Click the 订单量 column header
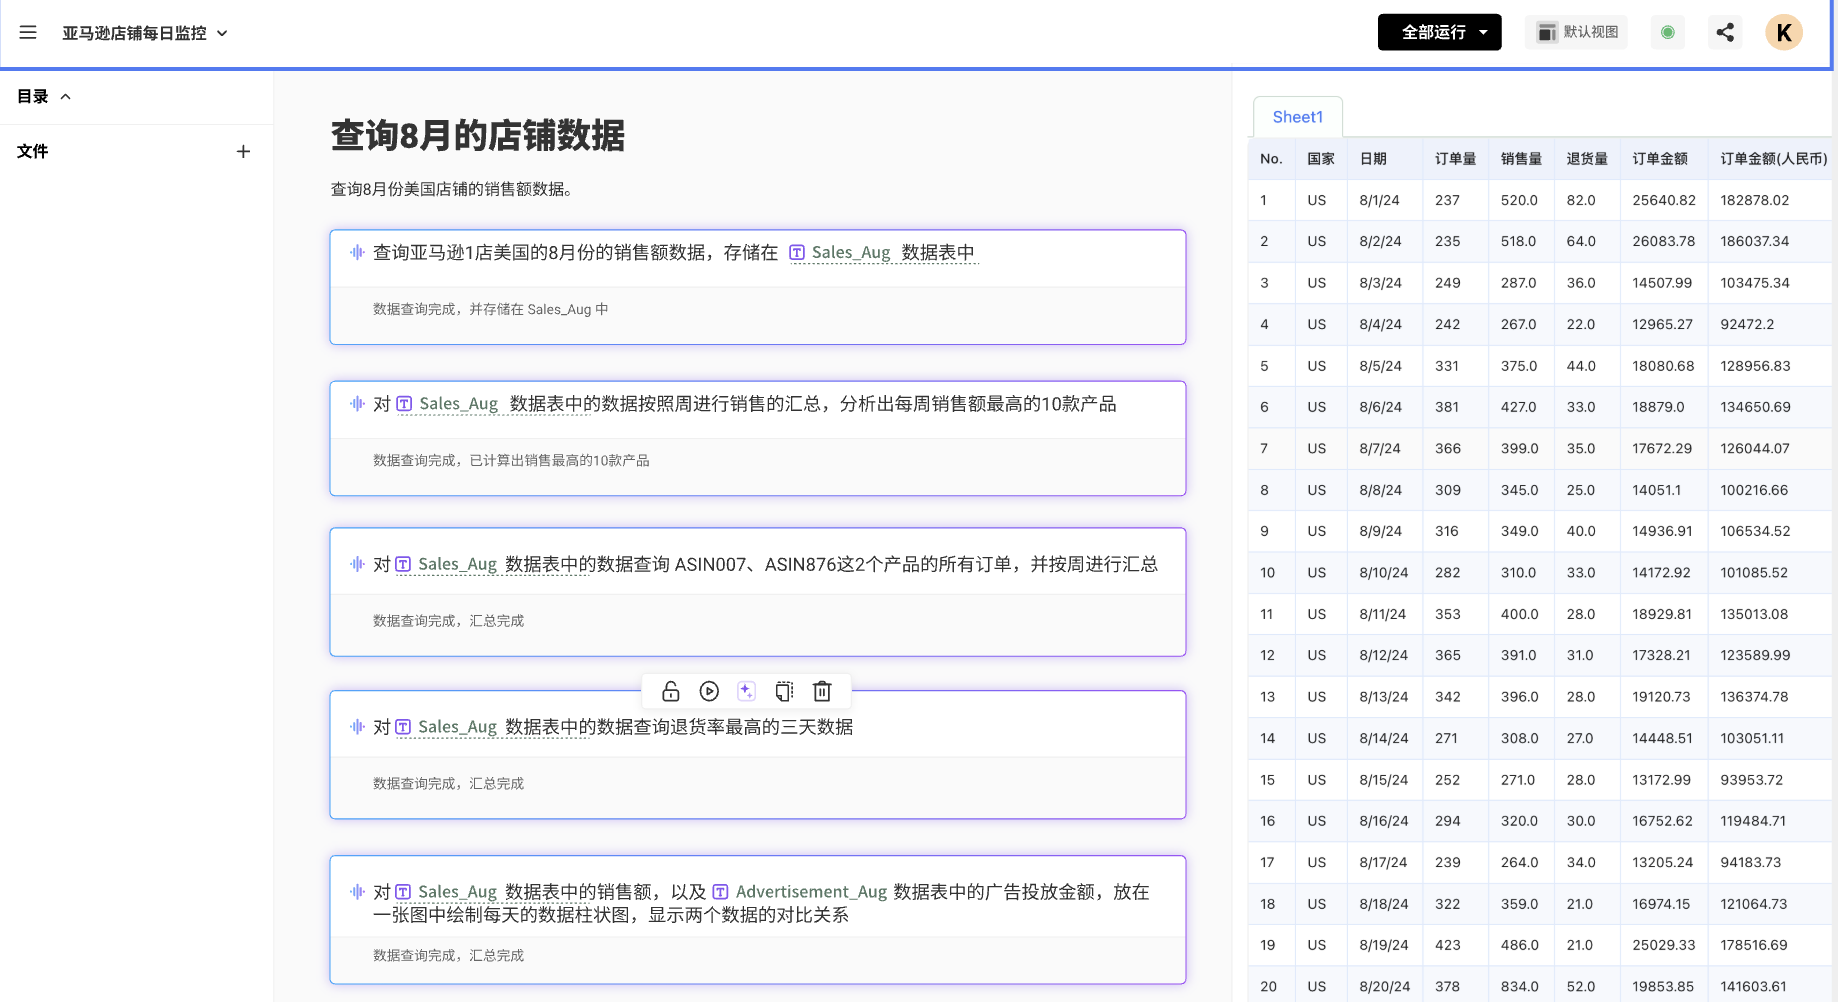This screenshot has height=1002, width=1838. (1455, 159)
